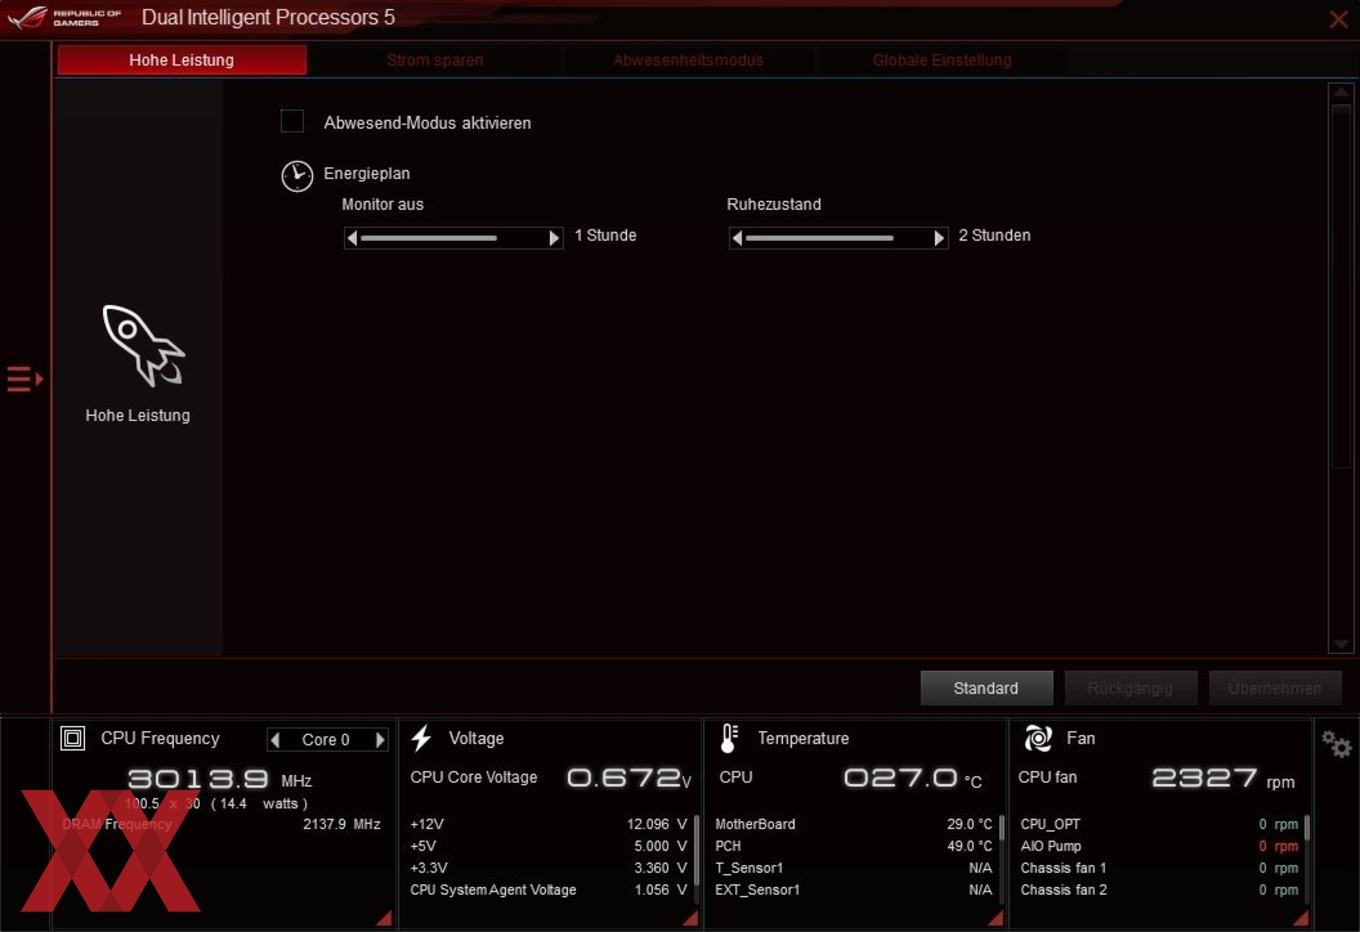The height and width of the screenshot is (932, 1360).
Task: Open the Abwesenheitsmodus tab
Action: click(x=688, y=60)
